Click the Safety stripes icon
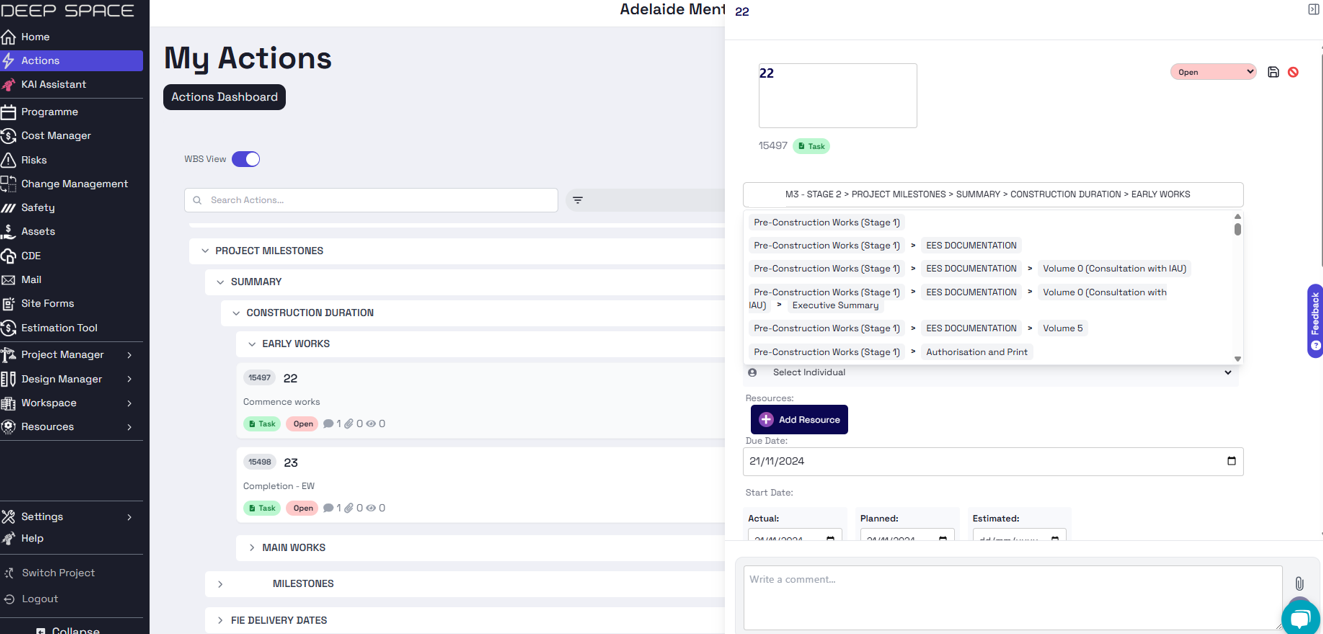 click(9, 208)
